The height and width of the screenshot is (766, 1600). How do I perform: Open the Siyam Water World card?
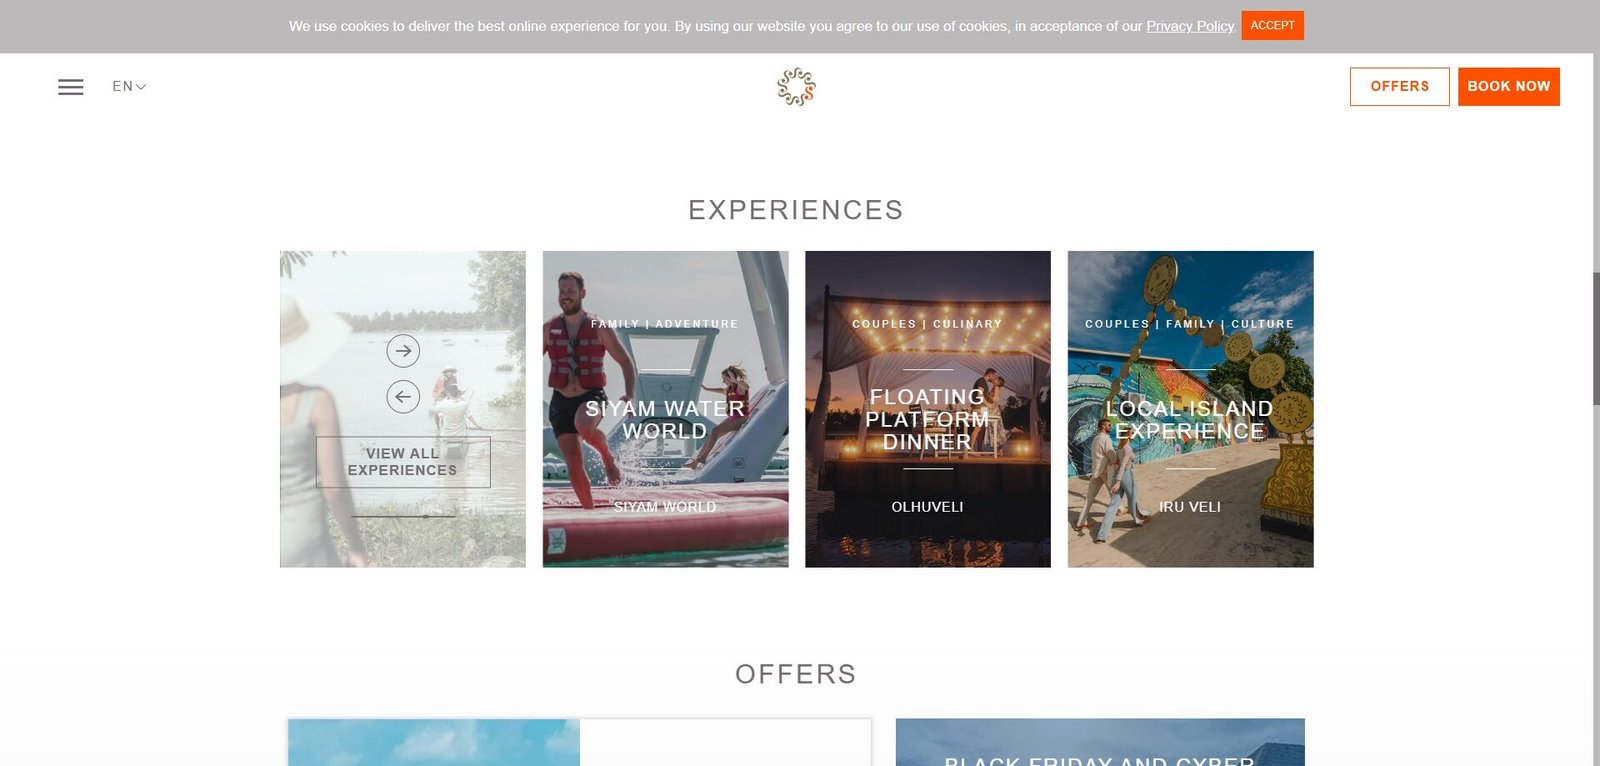[665, 409]
